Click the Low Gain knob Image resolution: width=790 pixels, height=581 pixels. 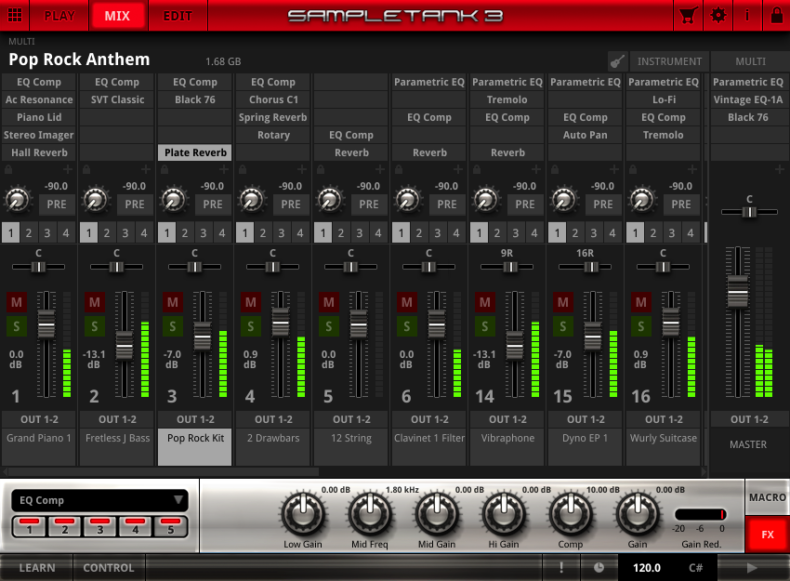(303, 514)
